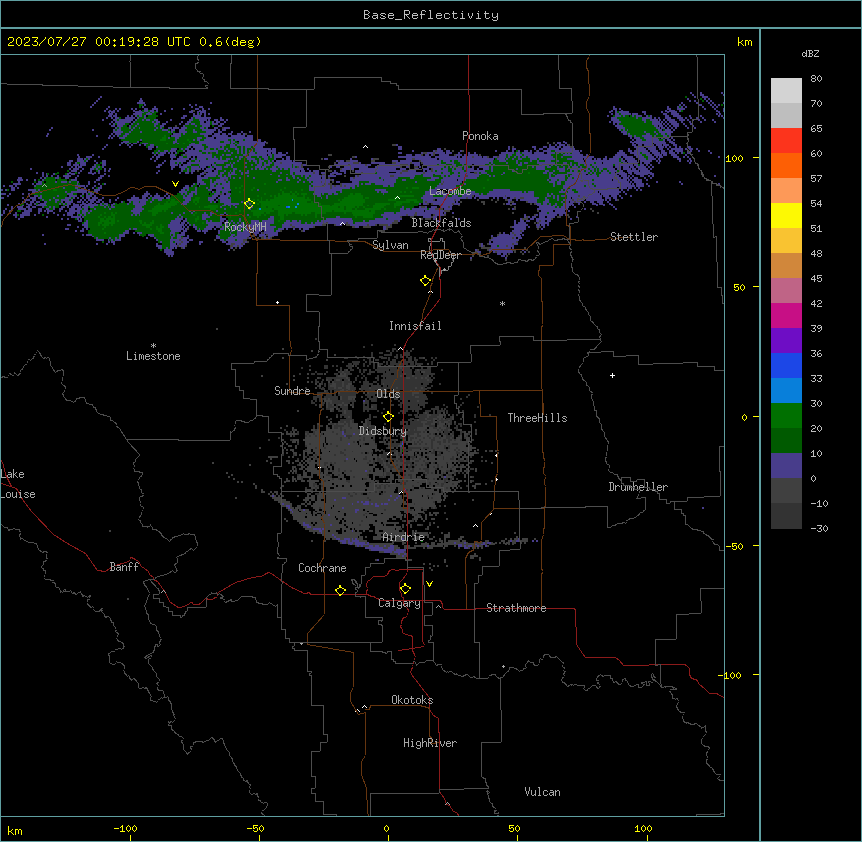Click the Okotoks label

(412, 700)
